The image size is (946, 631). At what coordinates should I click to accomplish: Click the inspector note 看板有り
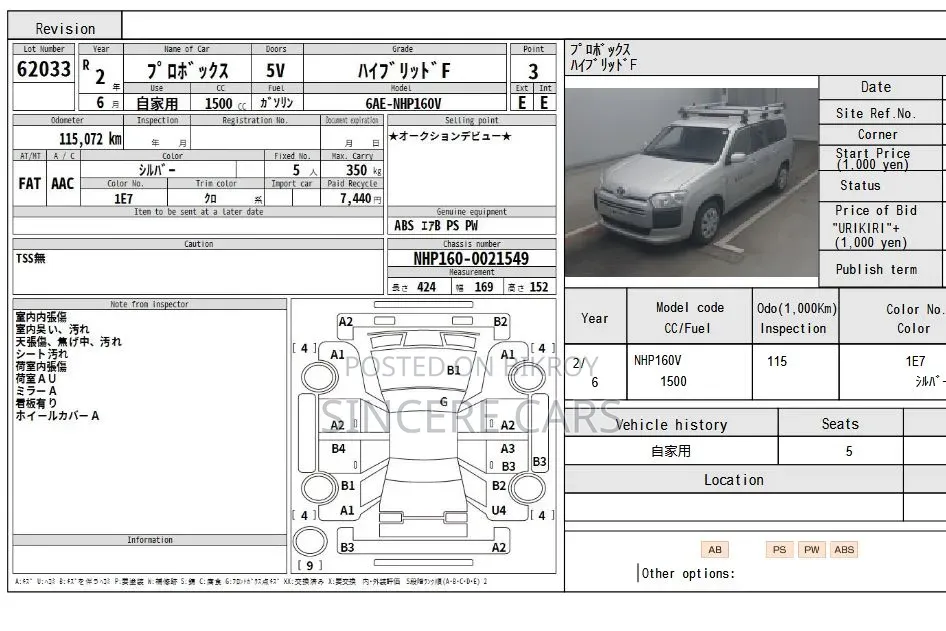pyautogui.click(x=36, y=403)
